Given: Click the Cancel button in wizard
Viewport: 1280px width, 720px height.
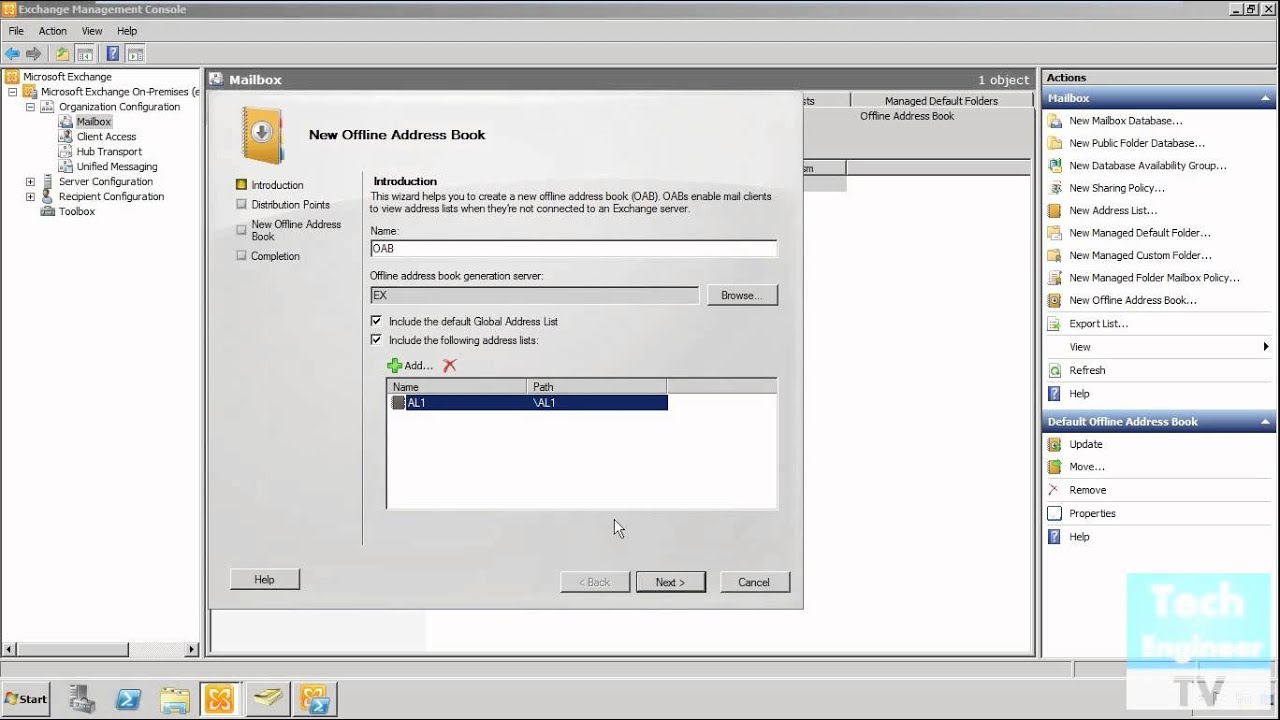Looking at the screenshot, I should click(x=754, y=582).
